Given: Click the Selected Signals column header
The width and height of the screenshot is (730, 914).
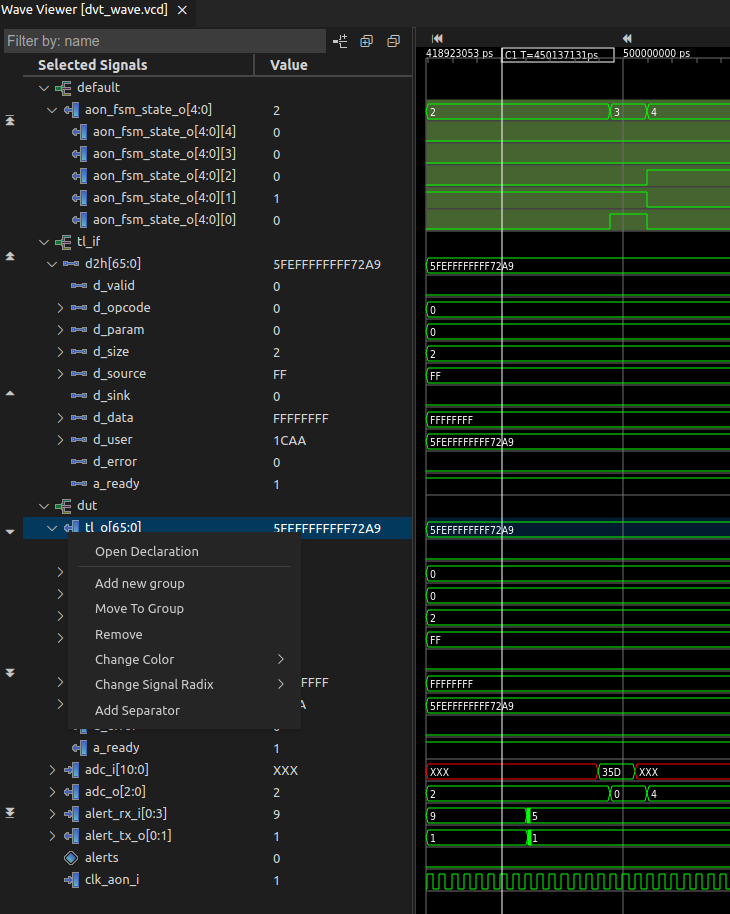Looking at the screenshot, I should tap(93, 65).
